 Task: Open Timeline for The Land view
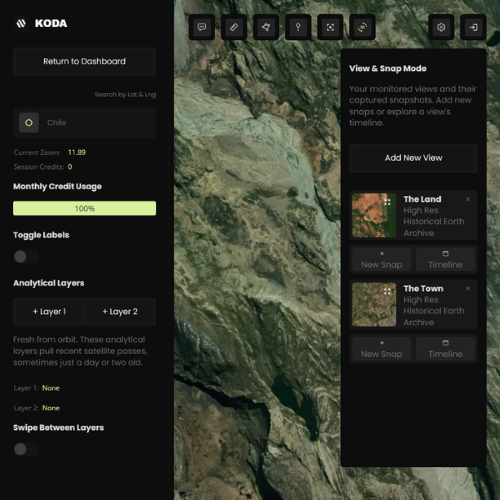point(445,259)
